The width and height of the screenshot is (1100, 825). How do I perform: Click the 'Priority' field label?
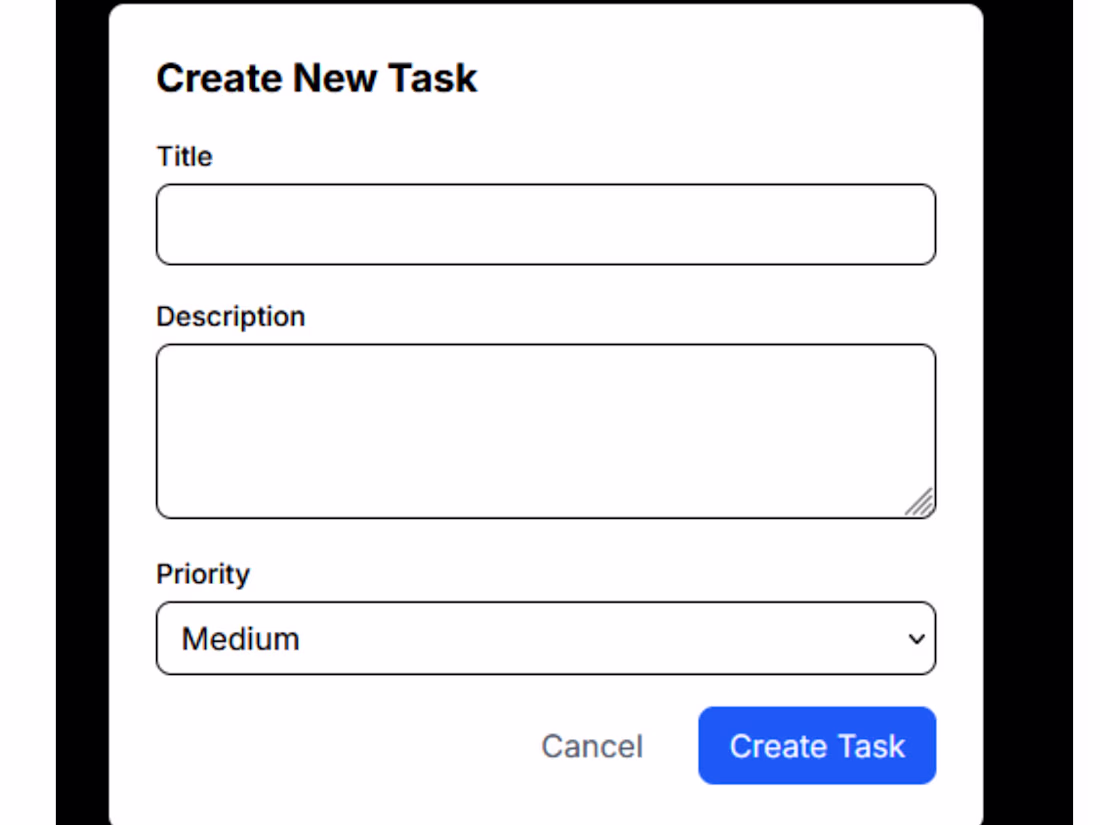[203, 575]
